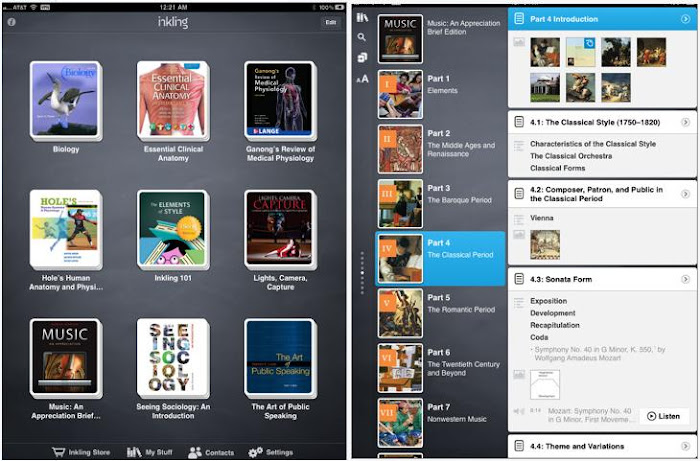Tap the info icon in the Inkling header
Screen dimensions: 700x461
click(12, 22)
